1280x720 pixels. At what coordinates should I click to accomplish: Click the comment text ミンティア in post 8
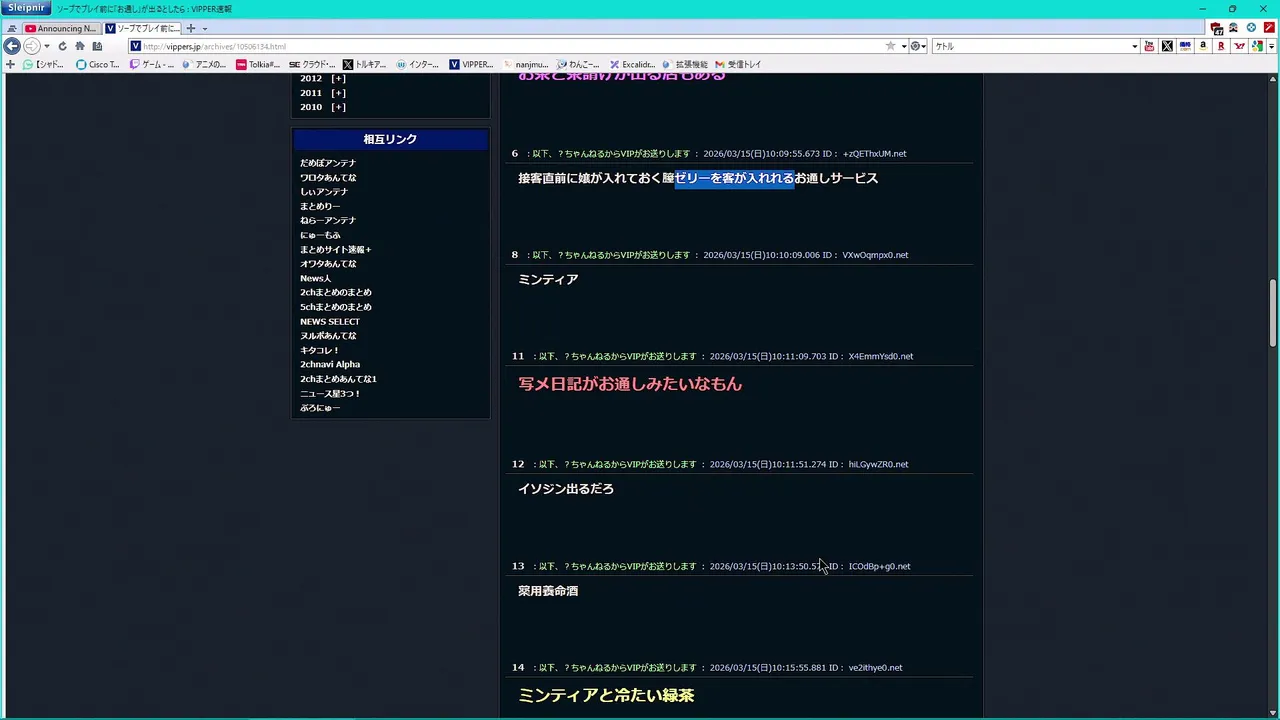pos(548,280)
